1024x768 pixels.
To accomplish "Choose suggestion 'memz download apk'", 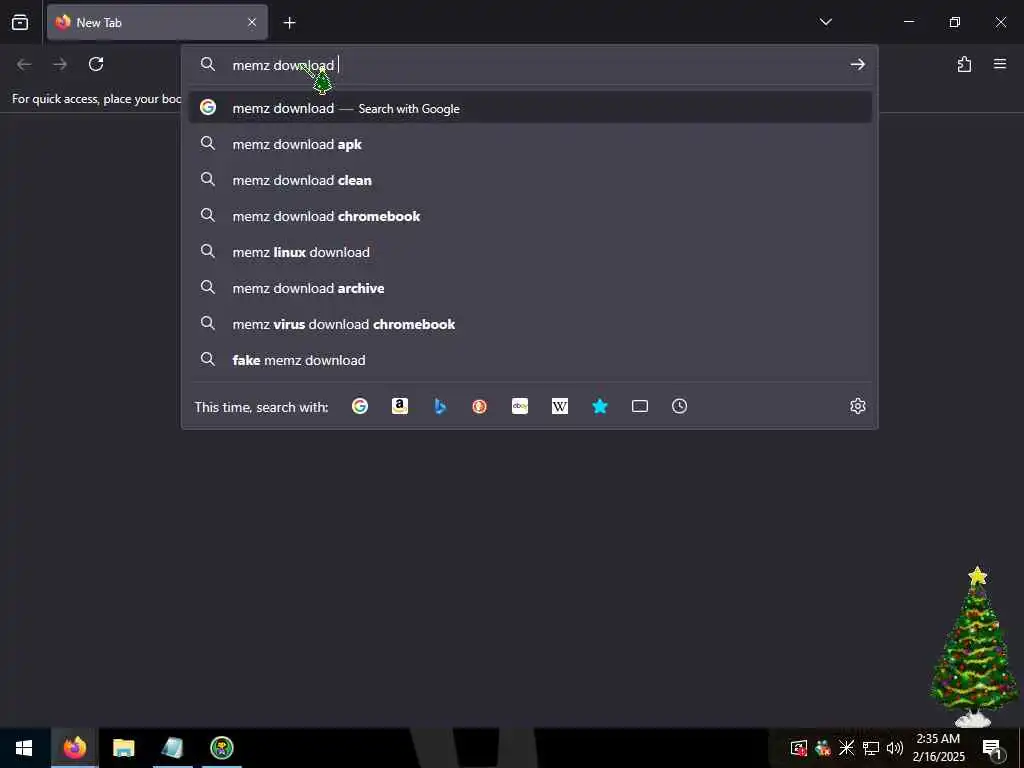I will pos(530,144).
